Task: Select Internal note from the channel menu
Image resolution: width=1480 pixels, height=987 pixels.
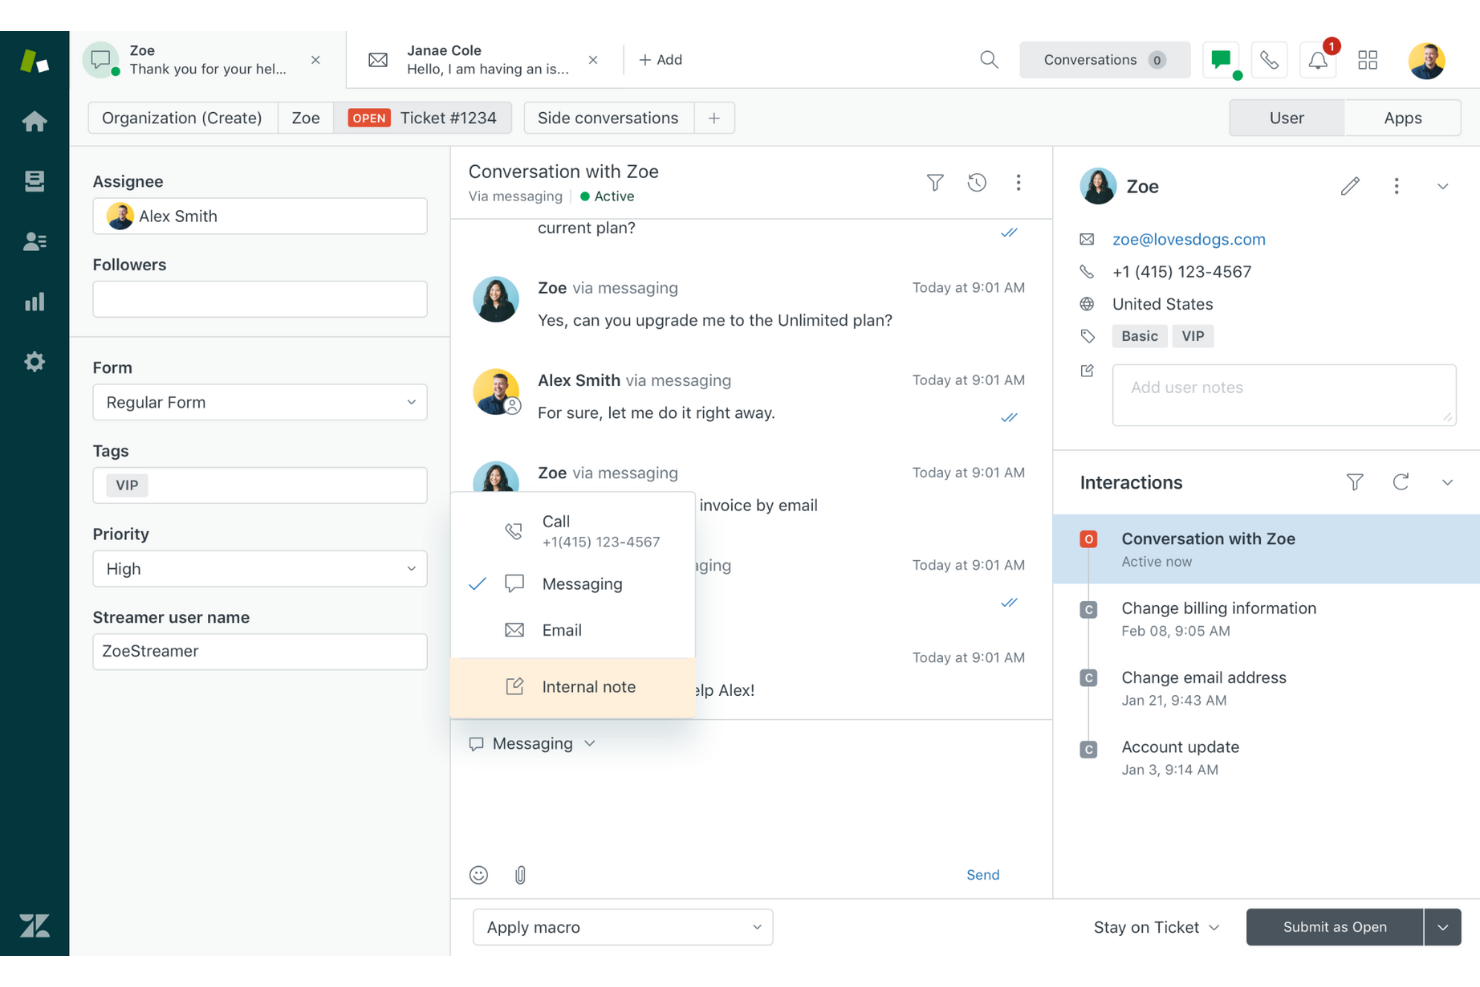Action: [x=588, y=686]
